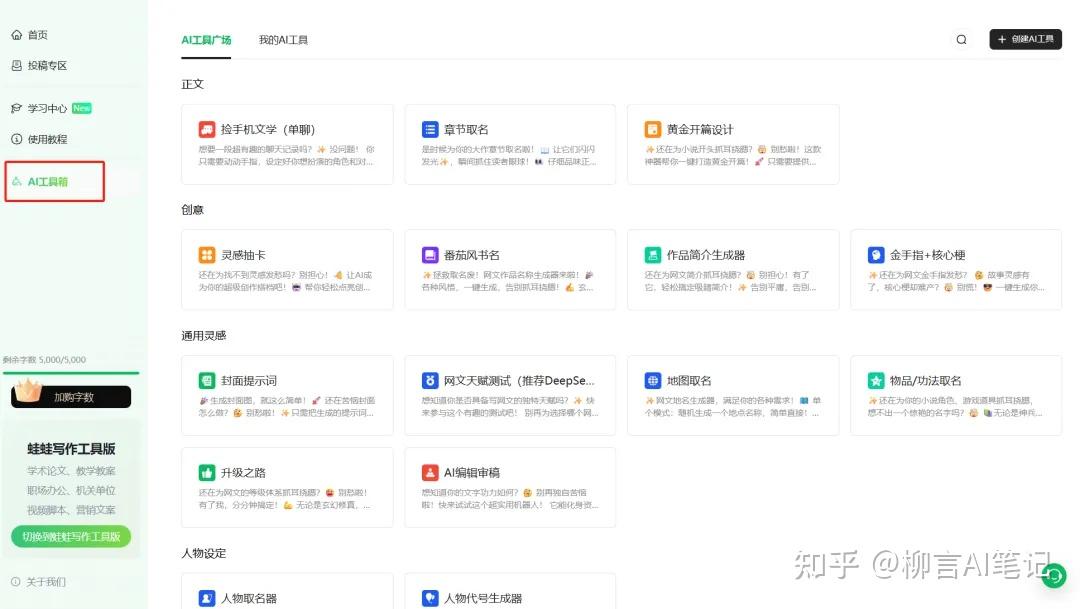1080x609 pixels.
Task: Click 切换到蛙蛙写作工具版 green button
Action: pyautogui.click(x=71, y=537)
